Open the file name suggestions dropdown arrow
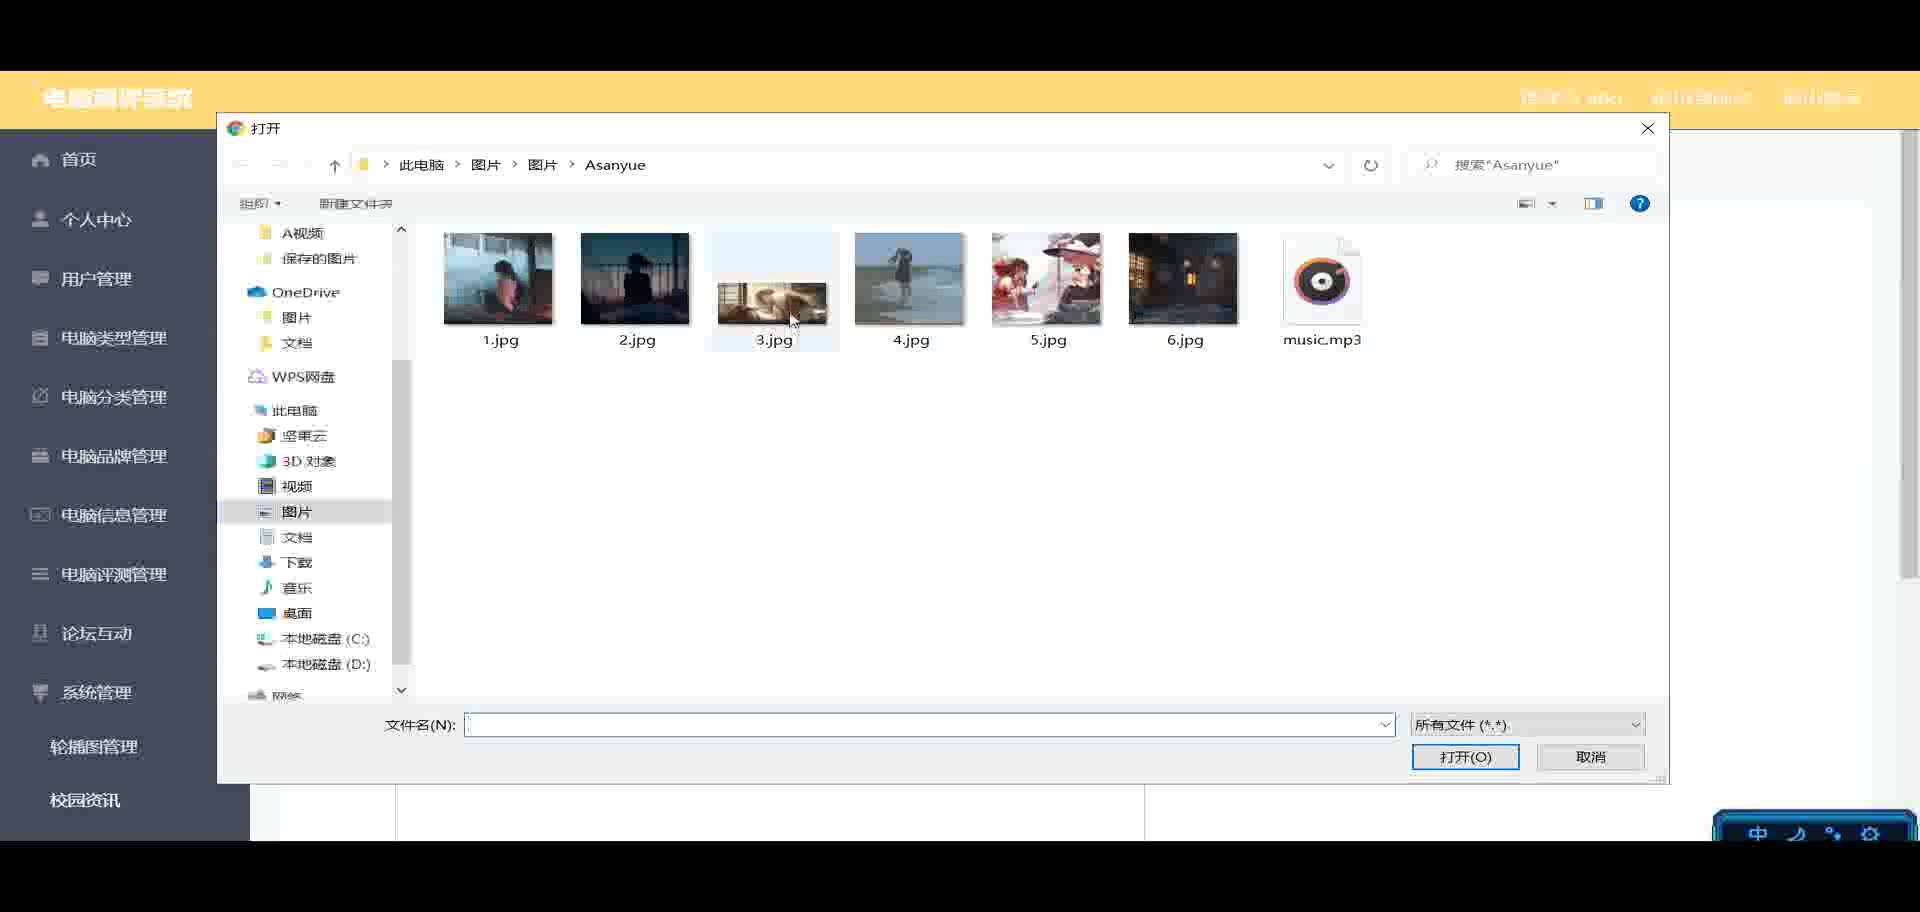Image resolution: width=1920 pixels, height=912 pixels. click(1386, 725)
